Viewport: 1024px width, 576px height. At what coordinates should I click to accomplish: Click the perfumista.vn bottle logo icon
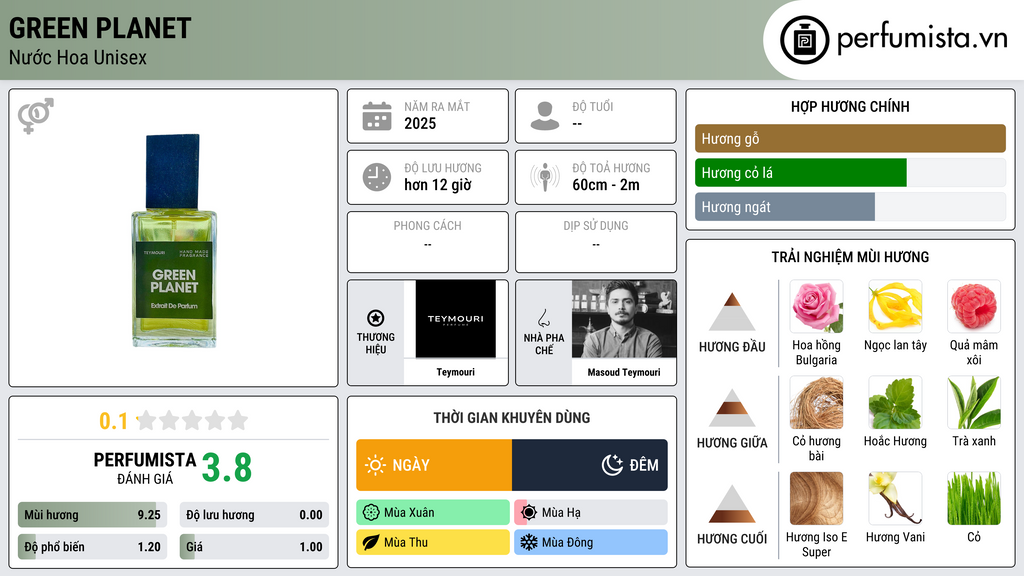click(804, 40)
